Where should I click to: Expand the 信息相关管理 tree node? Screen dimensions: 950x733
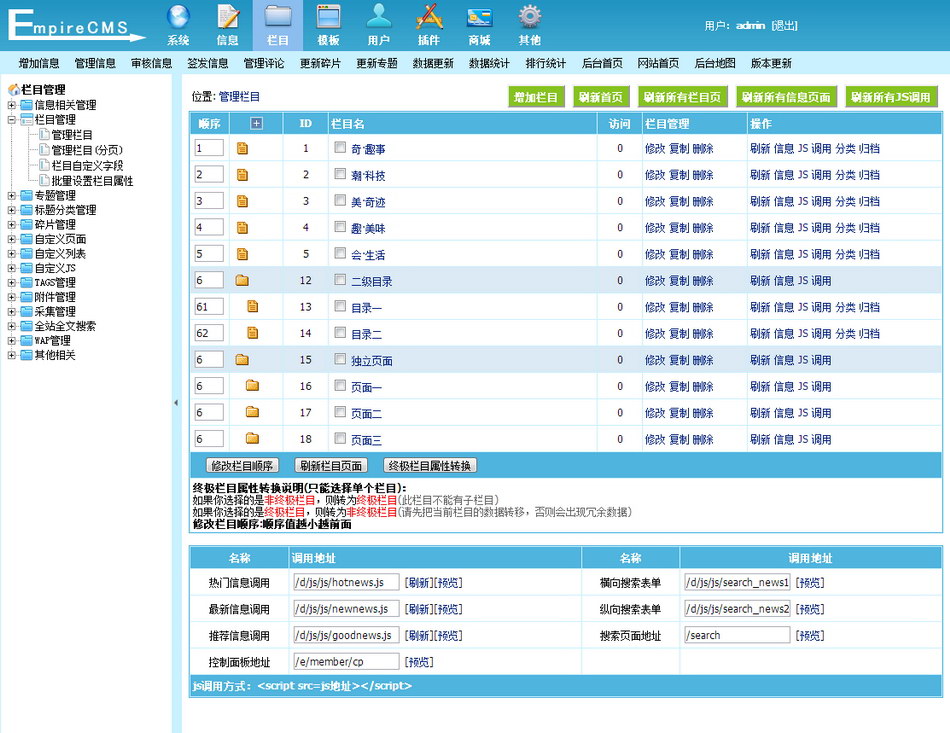pyautogui.click(x=12, y=105)
